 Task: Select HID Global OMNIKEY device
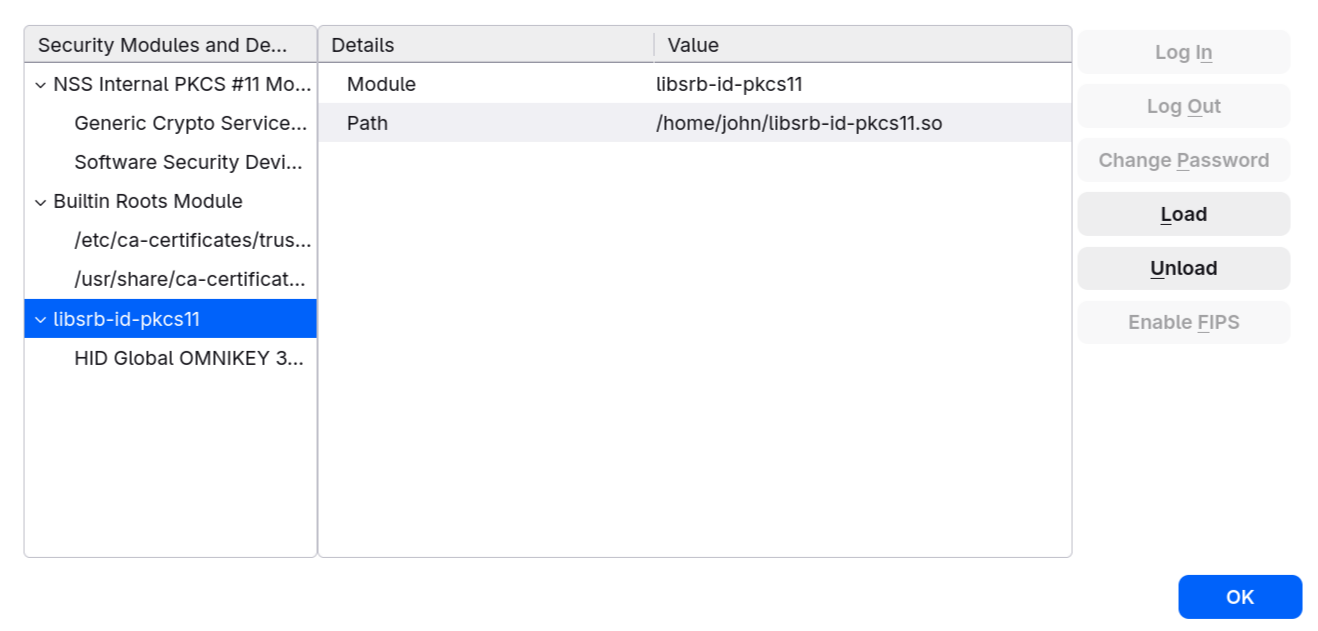coord(171,358)
